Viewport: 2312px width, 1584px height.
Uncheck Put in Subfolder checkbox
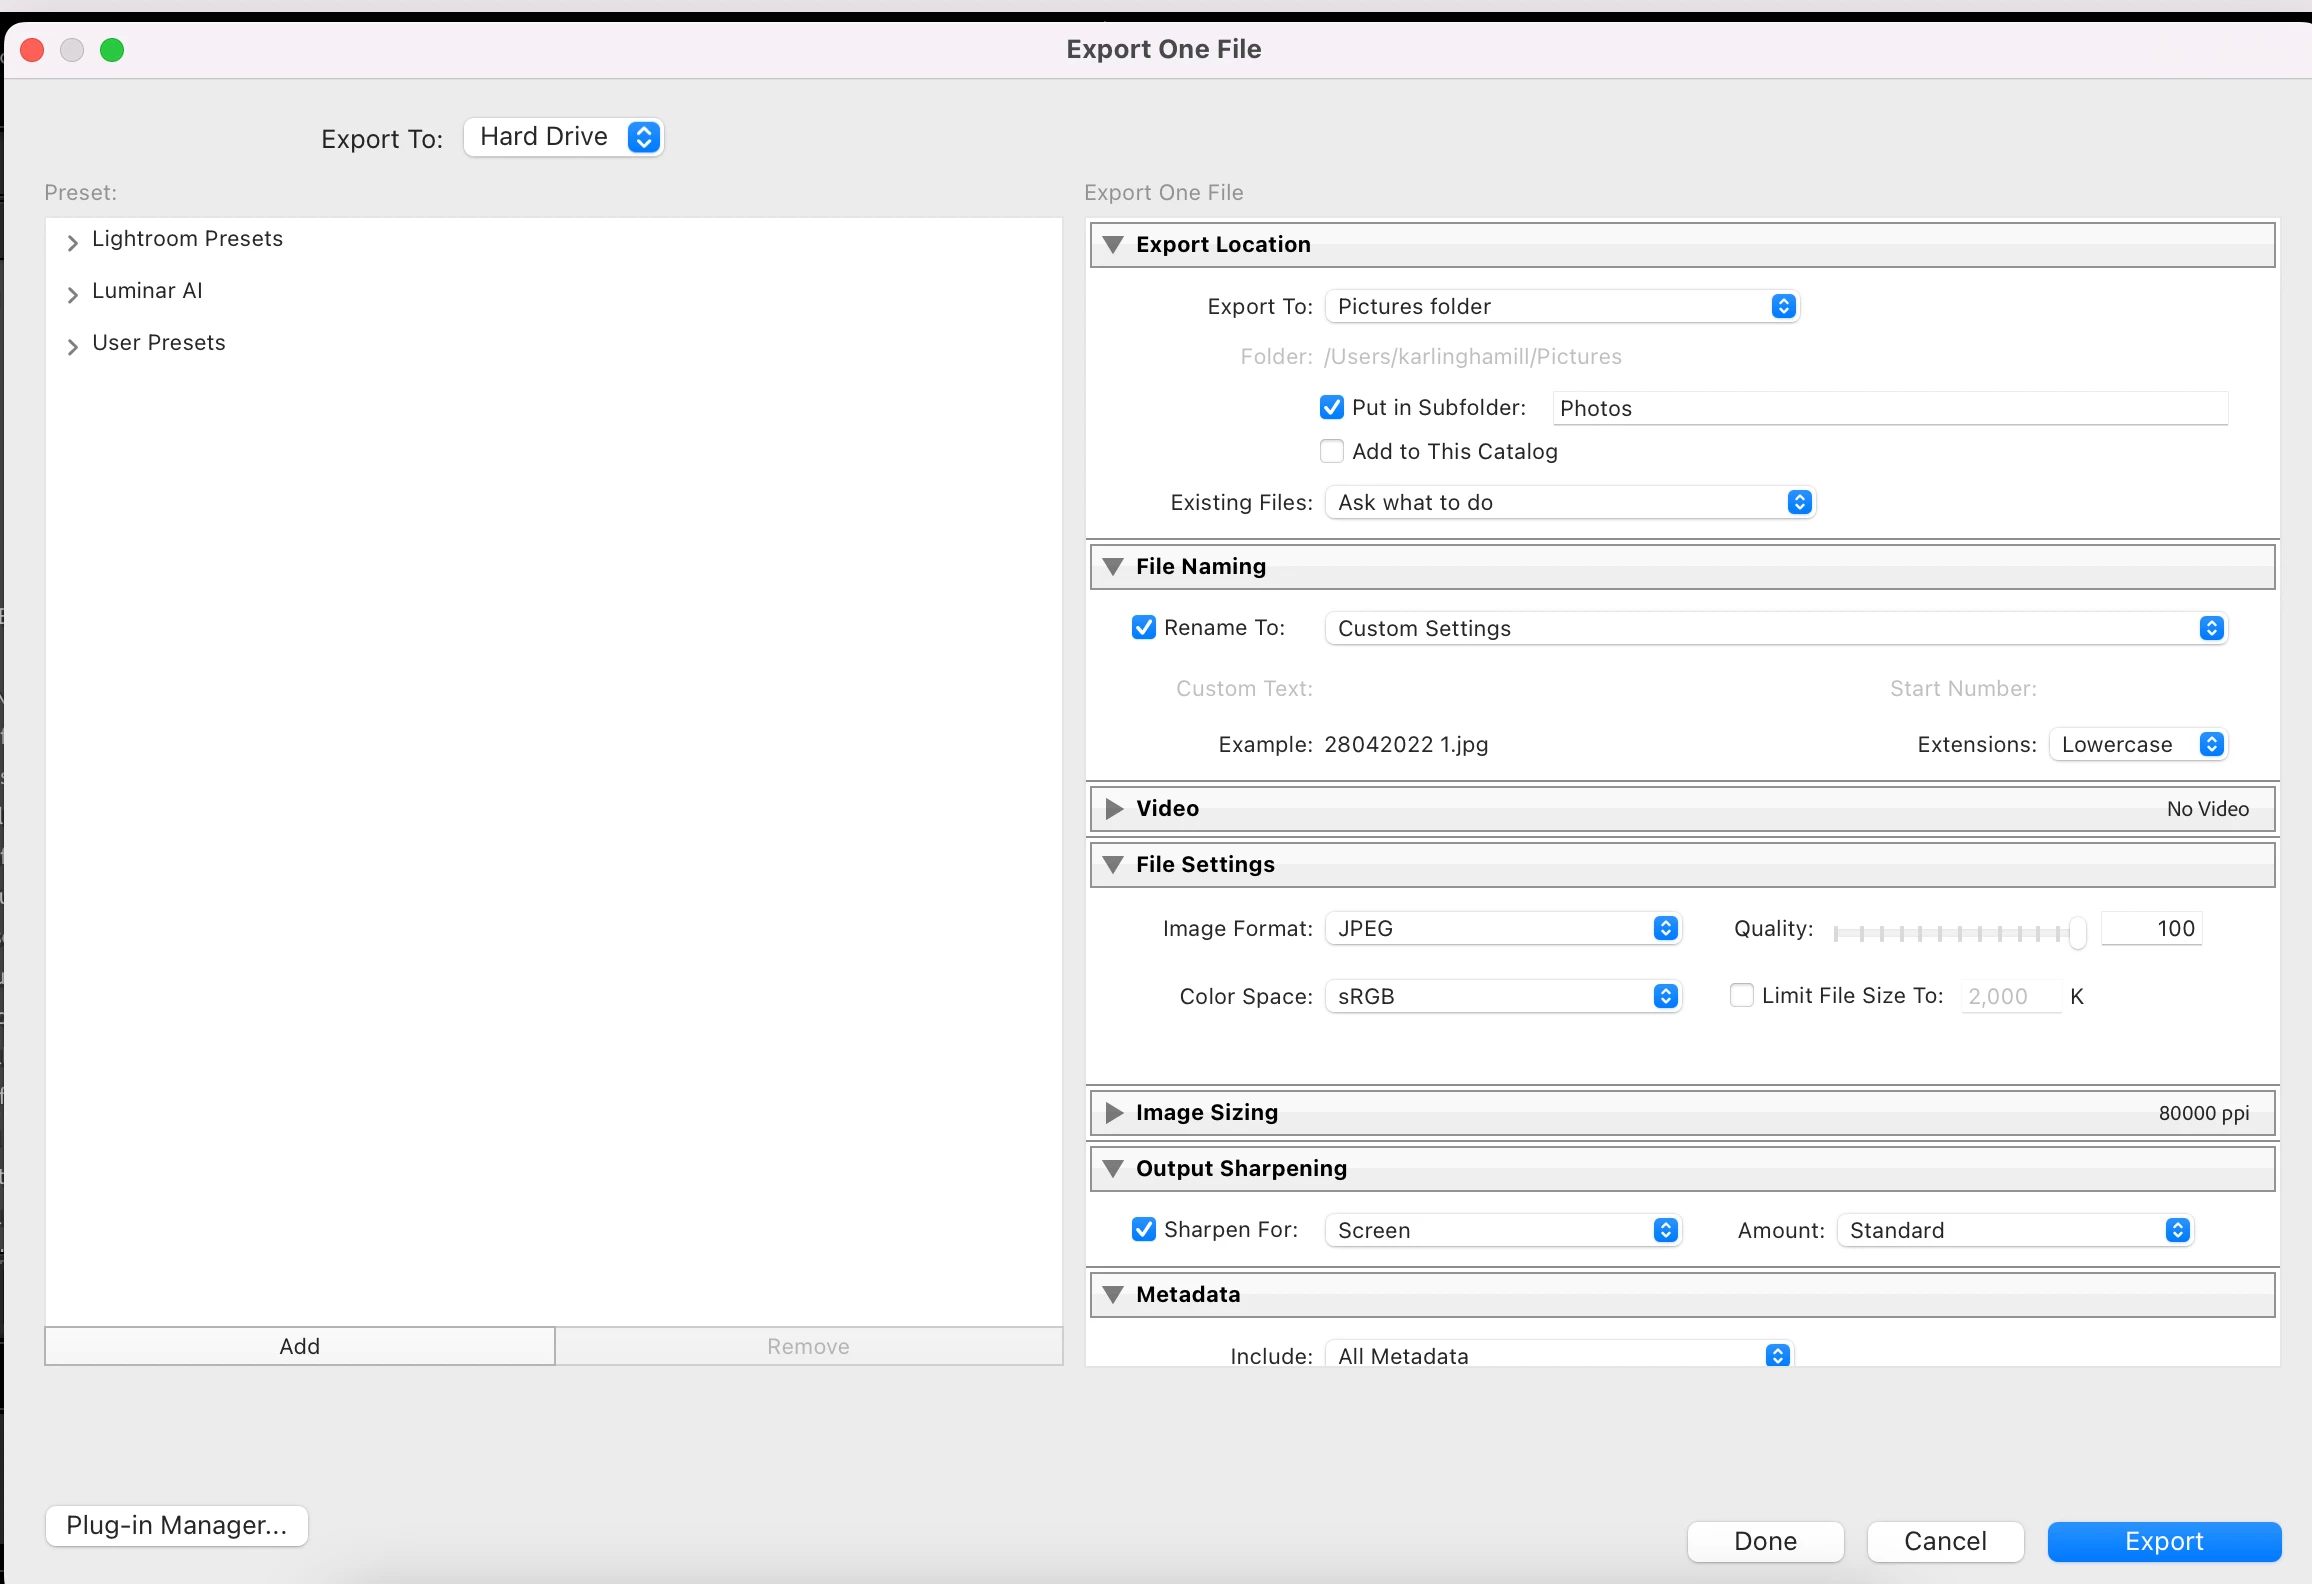(x=1331, y=408)
